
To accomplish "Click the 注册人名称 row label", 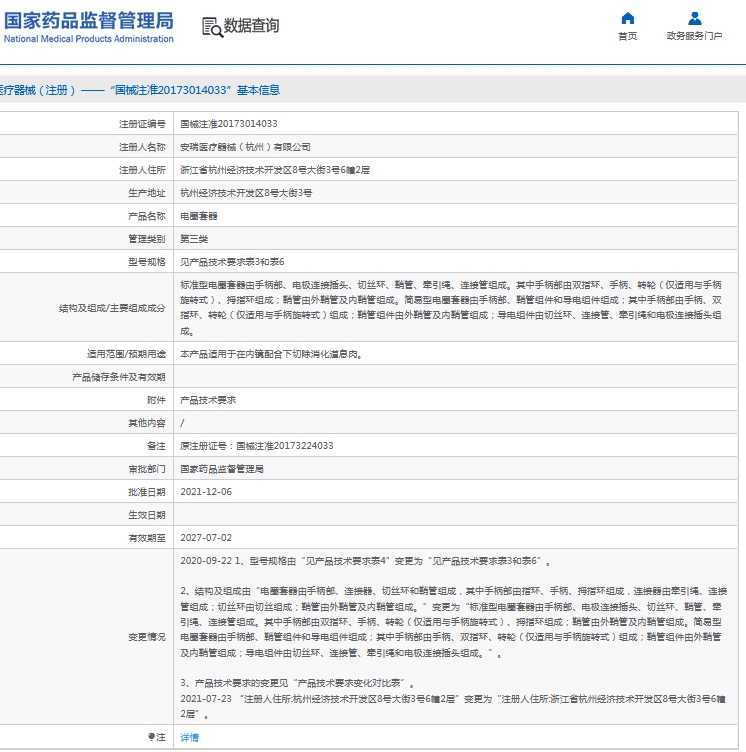I will 142,147.
